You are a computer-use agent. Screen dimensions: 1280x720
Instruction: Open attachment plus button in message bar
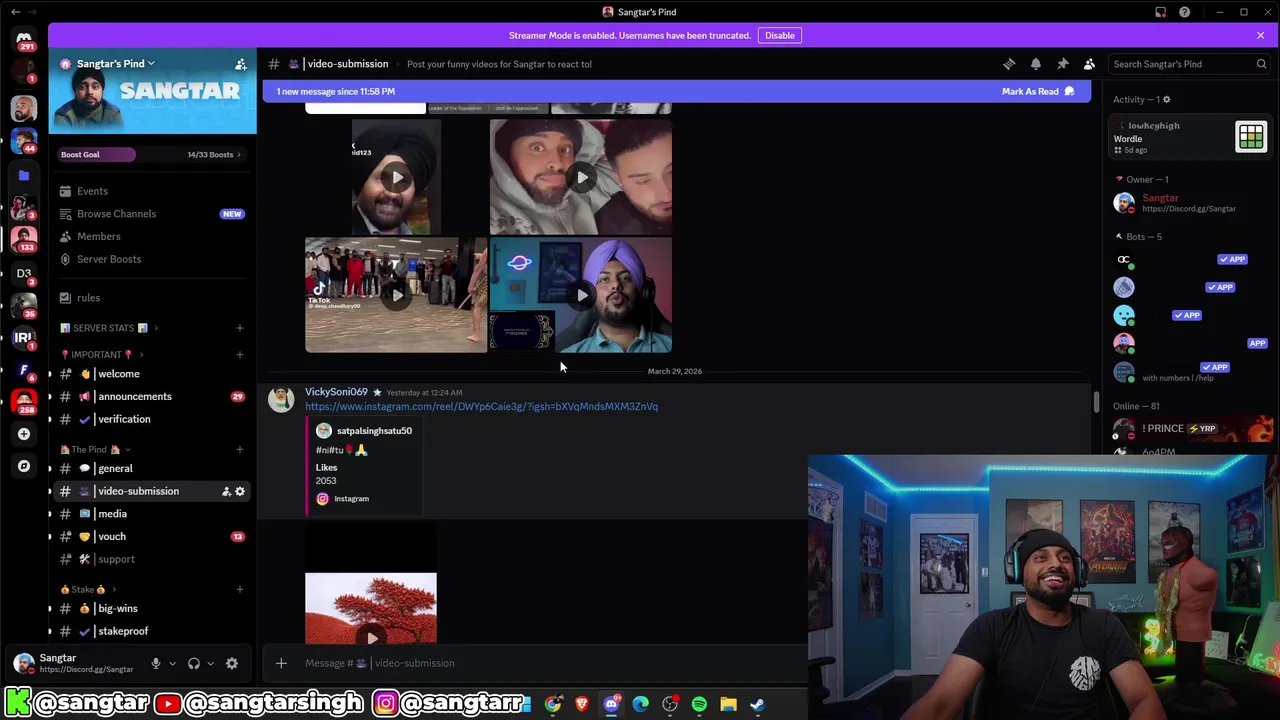[x=281, y=663]
